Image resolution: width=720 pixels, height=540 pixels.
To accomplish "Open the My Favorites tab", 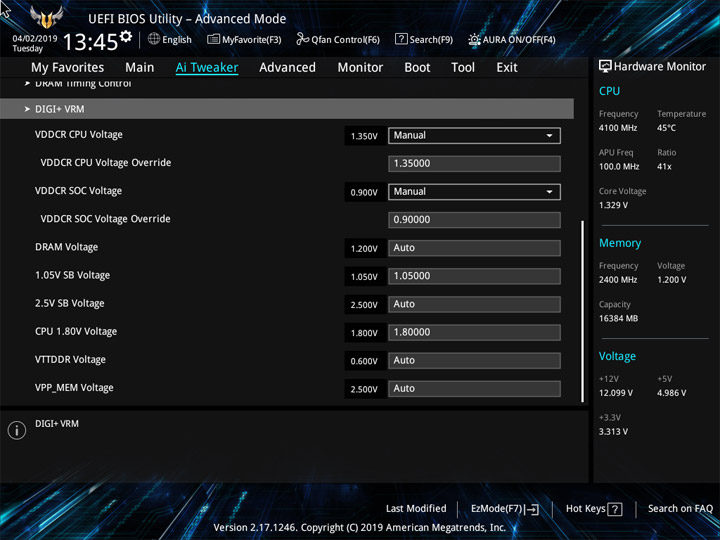I will pyautogui.click(x=68, y=68).
